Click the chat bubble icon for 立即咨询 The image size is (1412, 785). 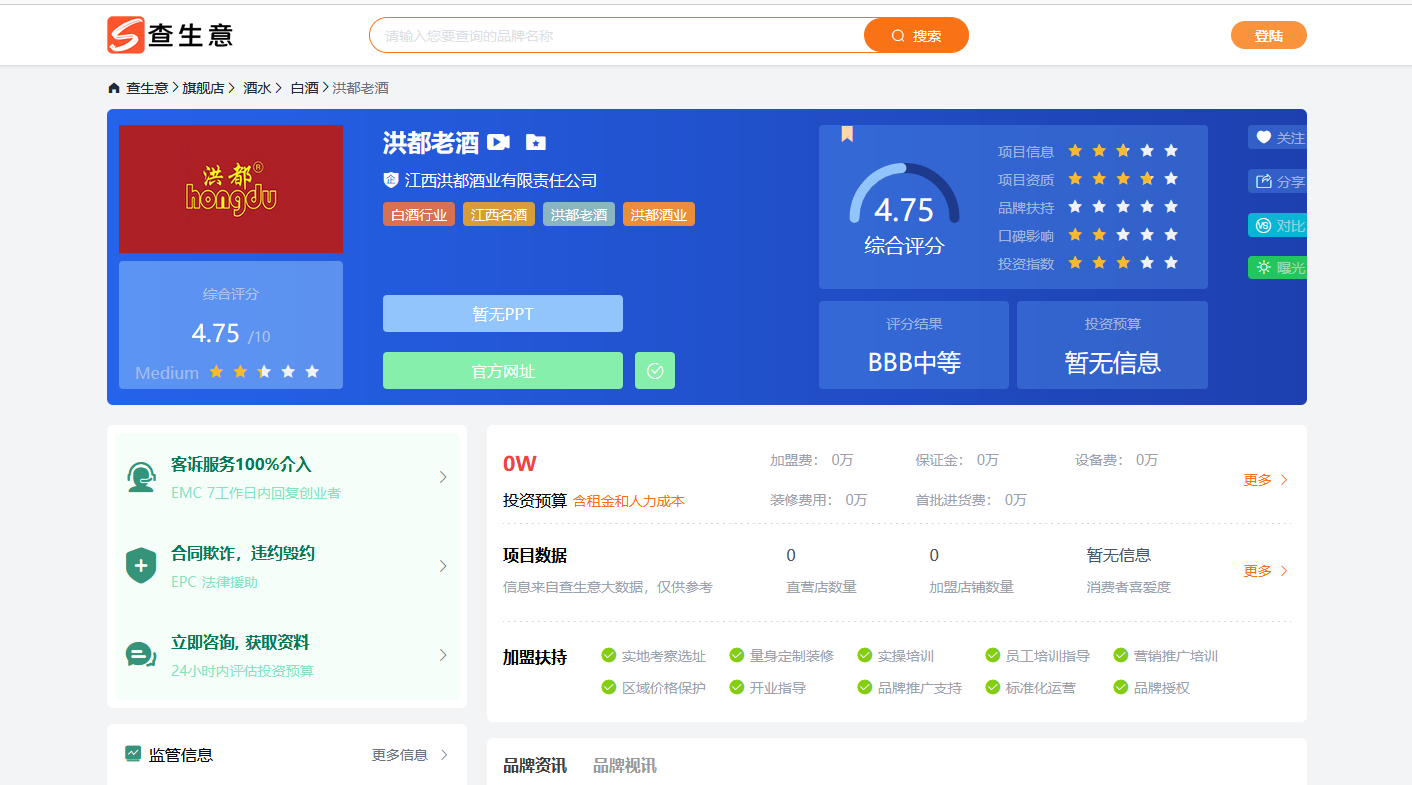tap(141, 655)
